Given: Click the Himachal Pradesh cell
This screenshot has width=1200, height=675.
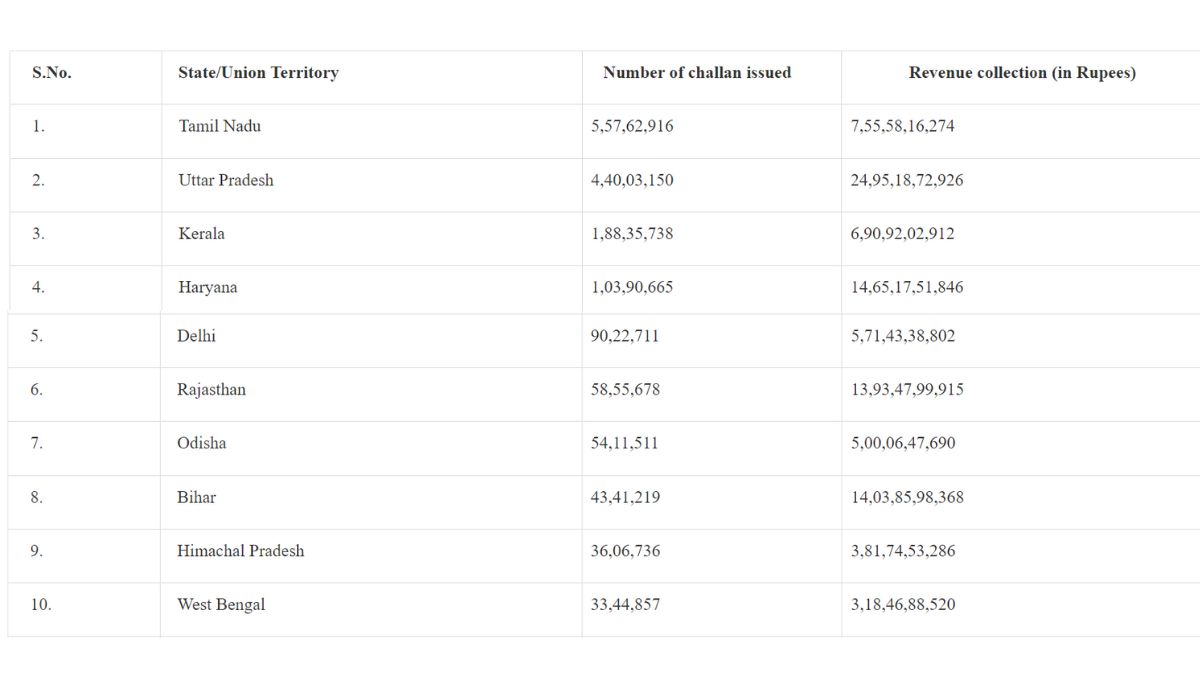Looking at the screenshot, I should [x=241, y=551].
